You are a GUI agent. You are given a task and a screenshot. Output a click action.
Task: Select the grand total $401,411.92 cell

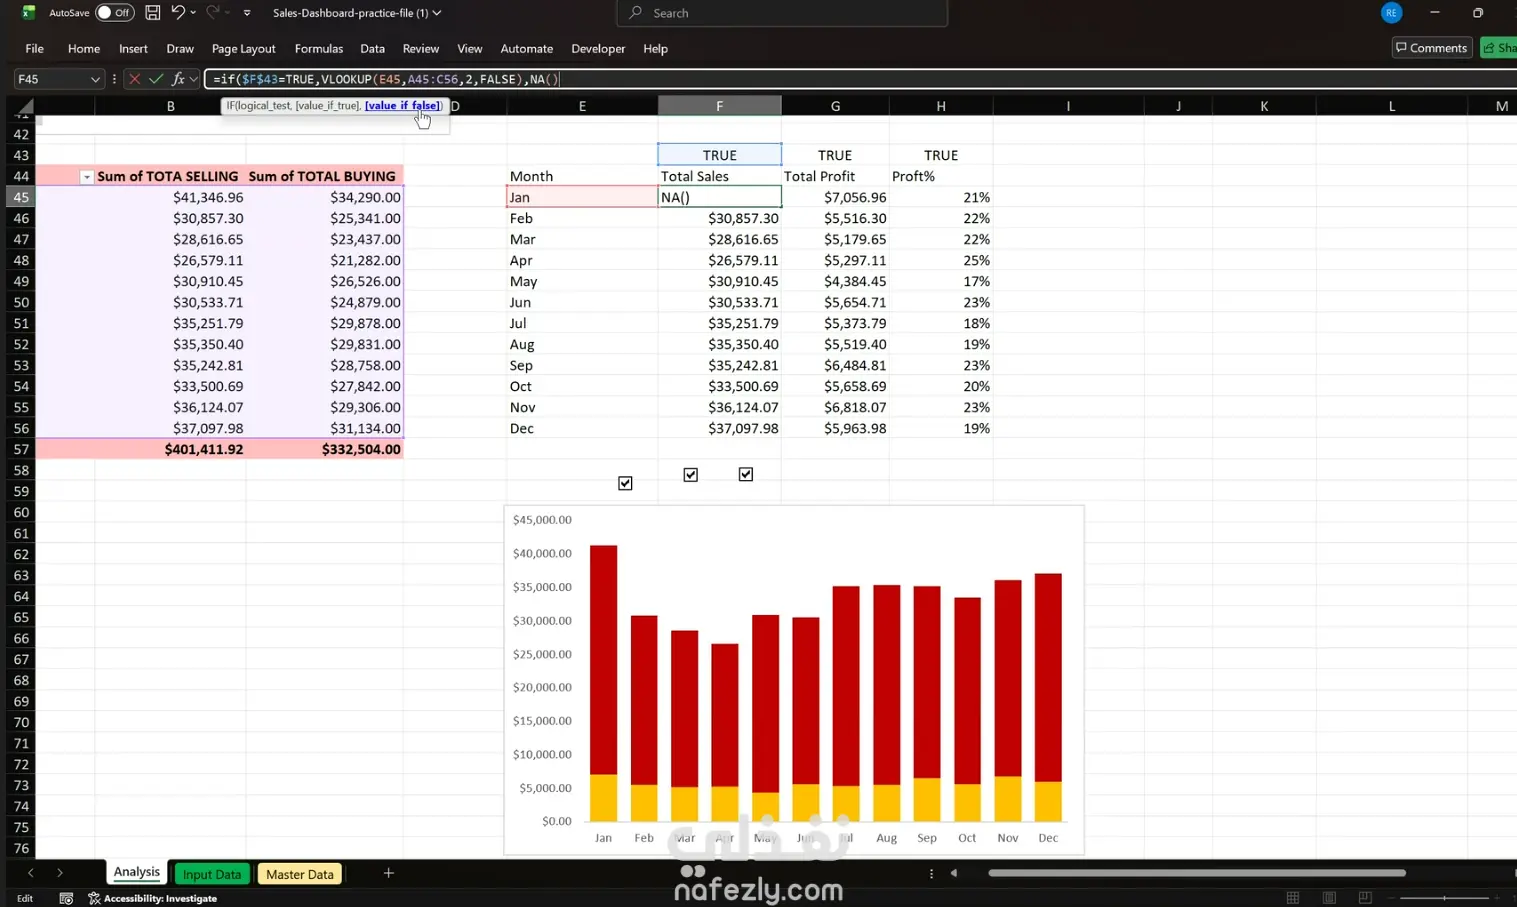[171, 449]
